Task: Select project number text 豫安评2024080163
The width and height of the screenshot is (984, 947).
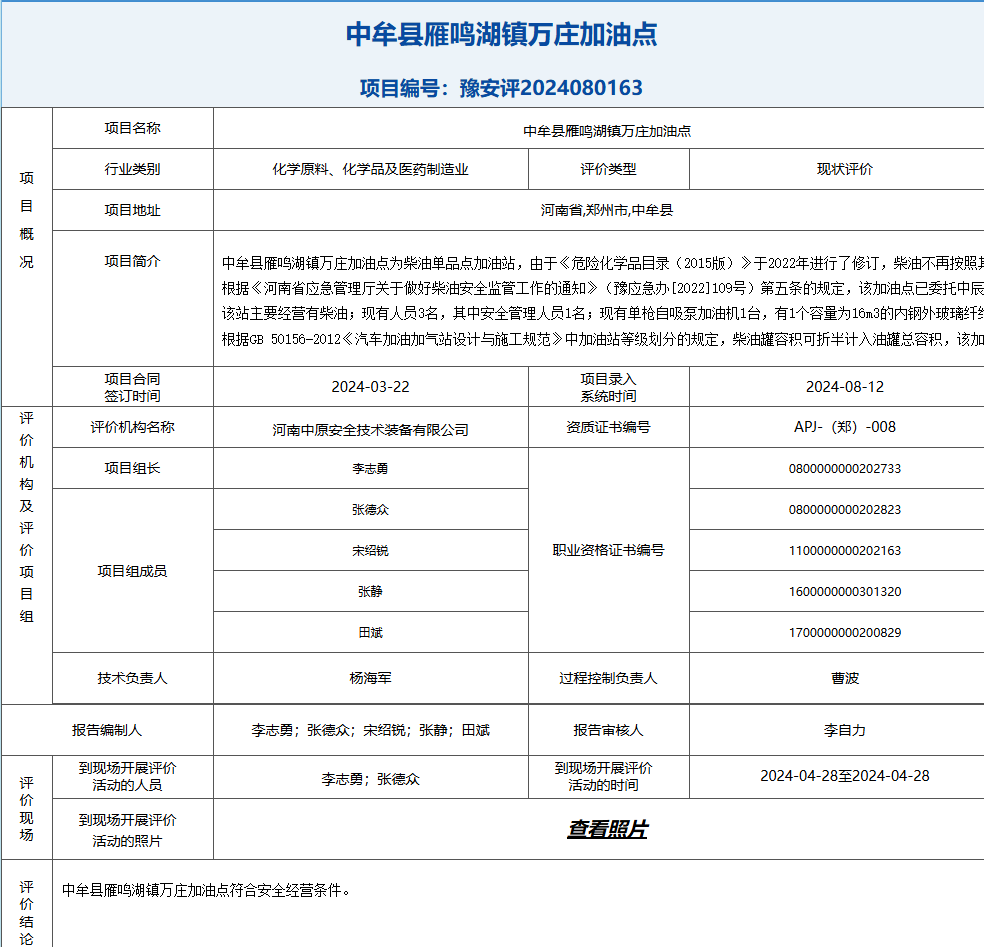Action: coord(551,88)
